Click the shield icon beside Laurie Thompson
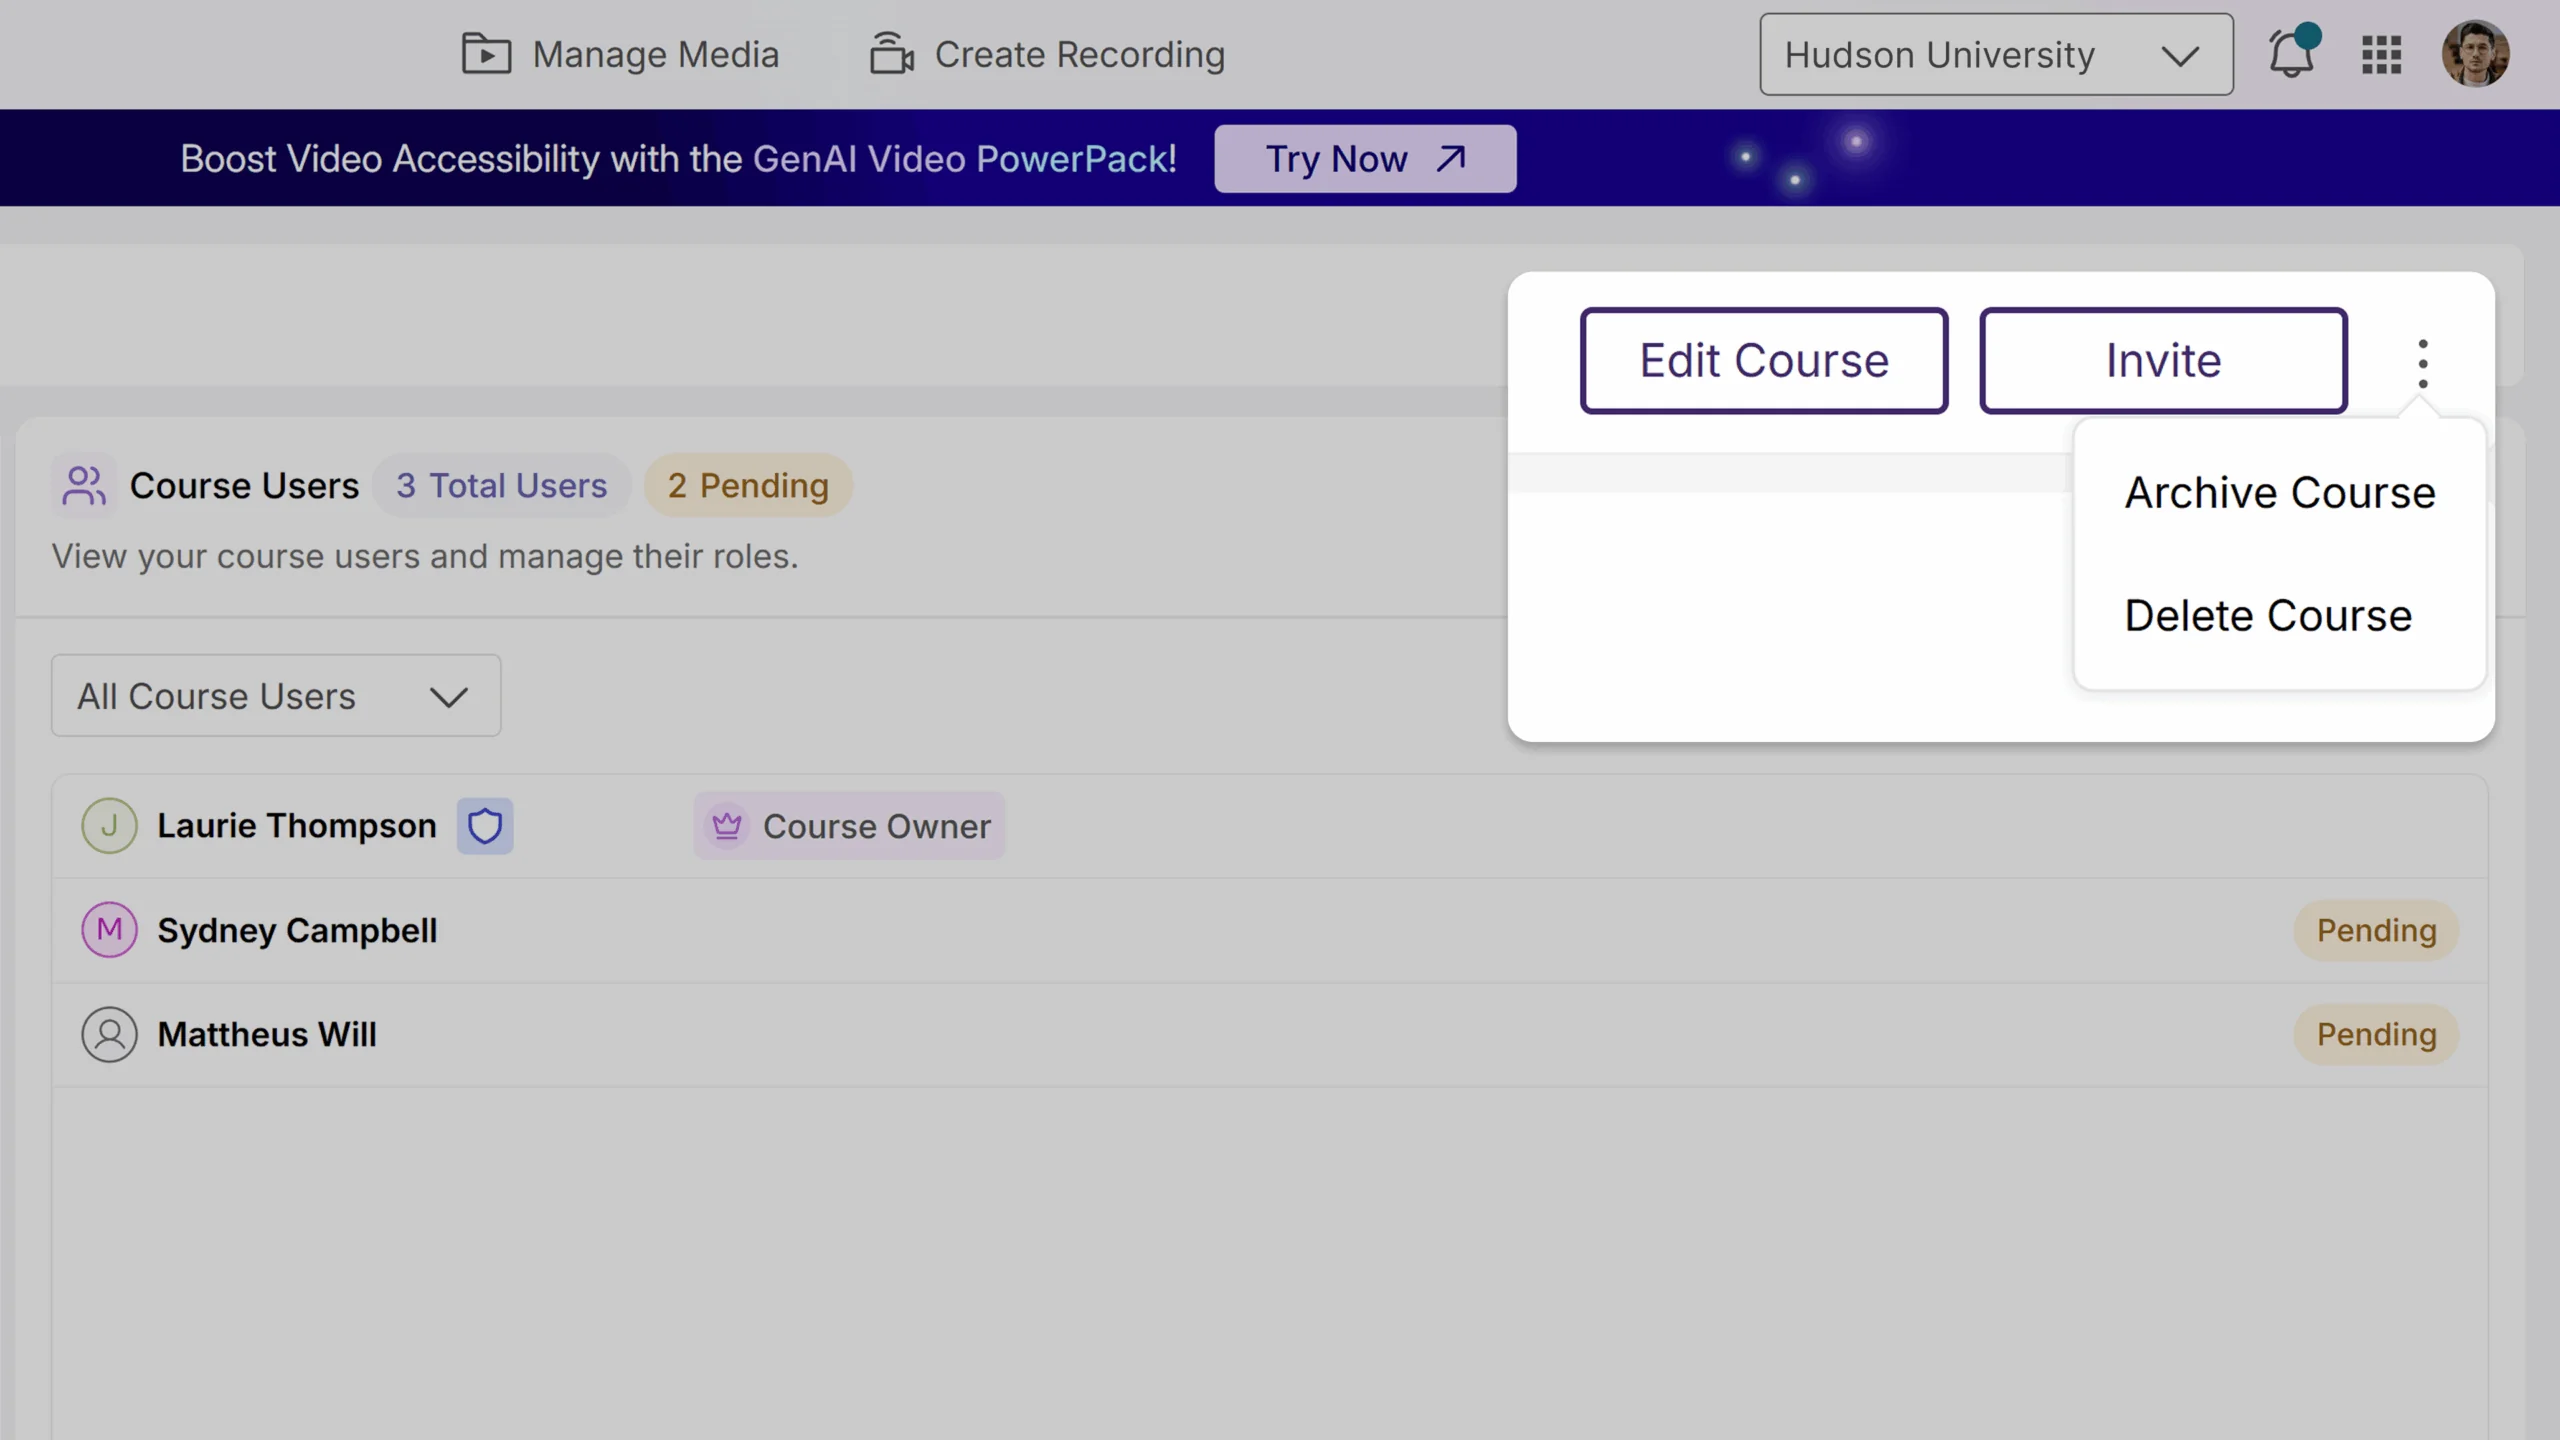2560x1440 pixels. pos(486,826)
